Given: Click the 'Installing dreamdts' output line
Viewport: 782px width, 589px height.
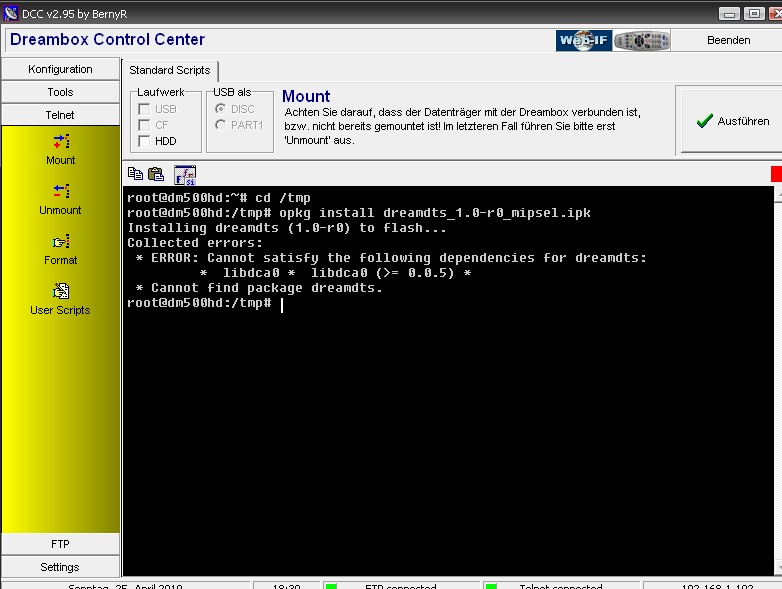Looking at the screenshot, I should [287, 228].
